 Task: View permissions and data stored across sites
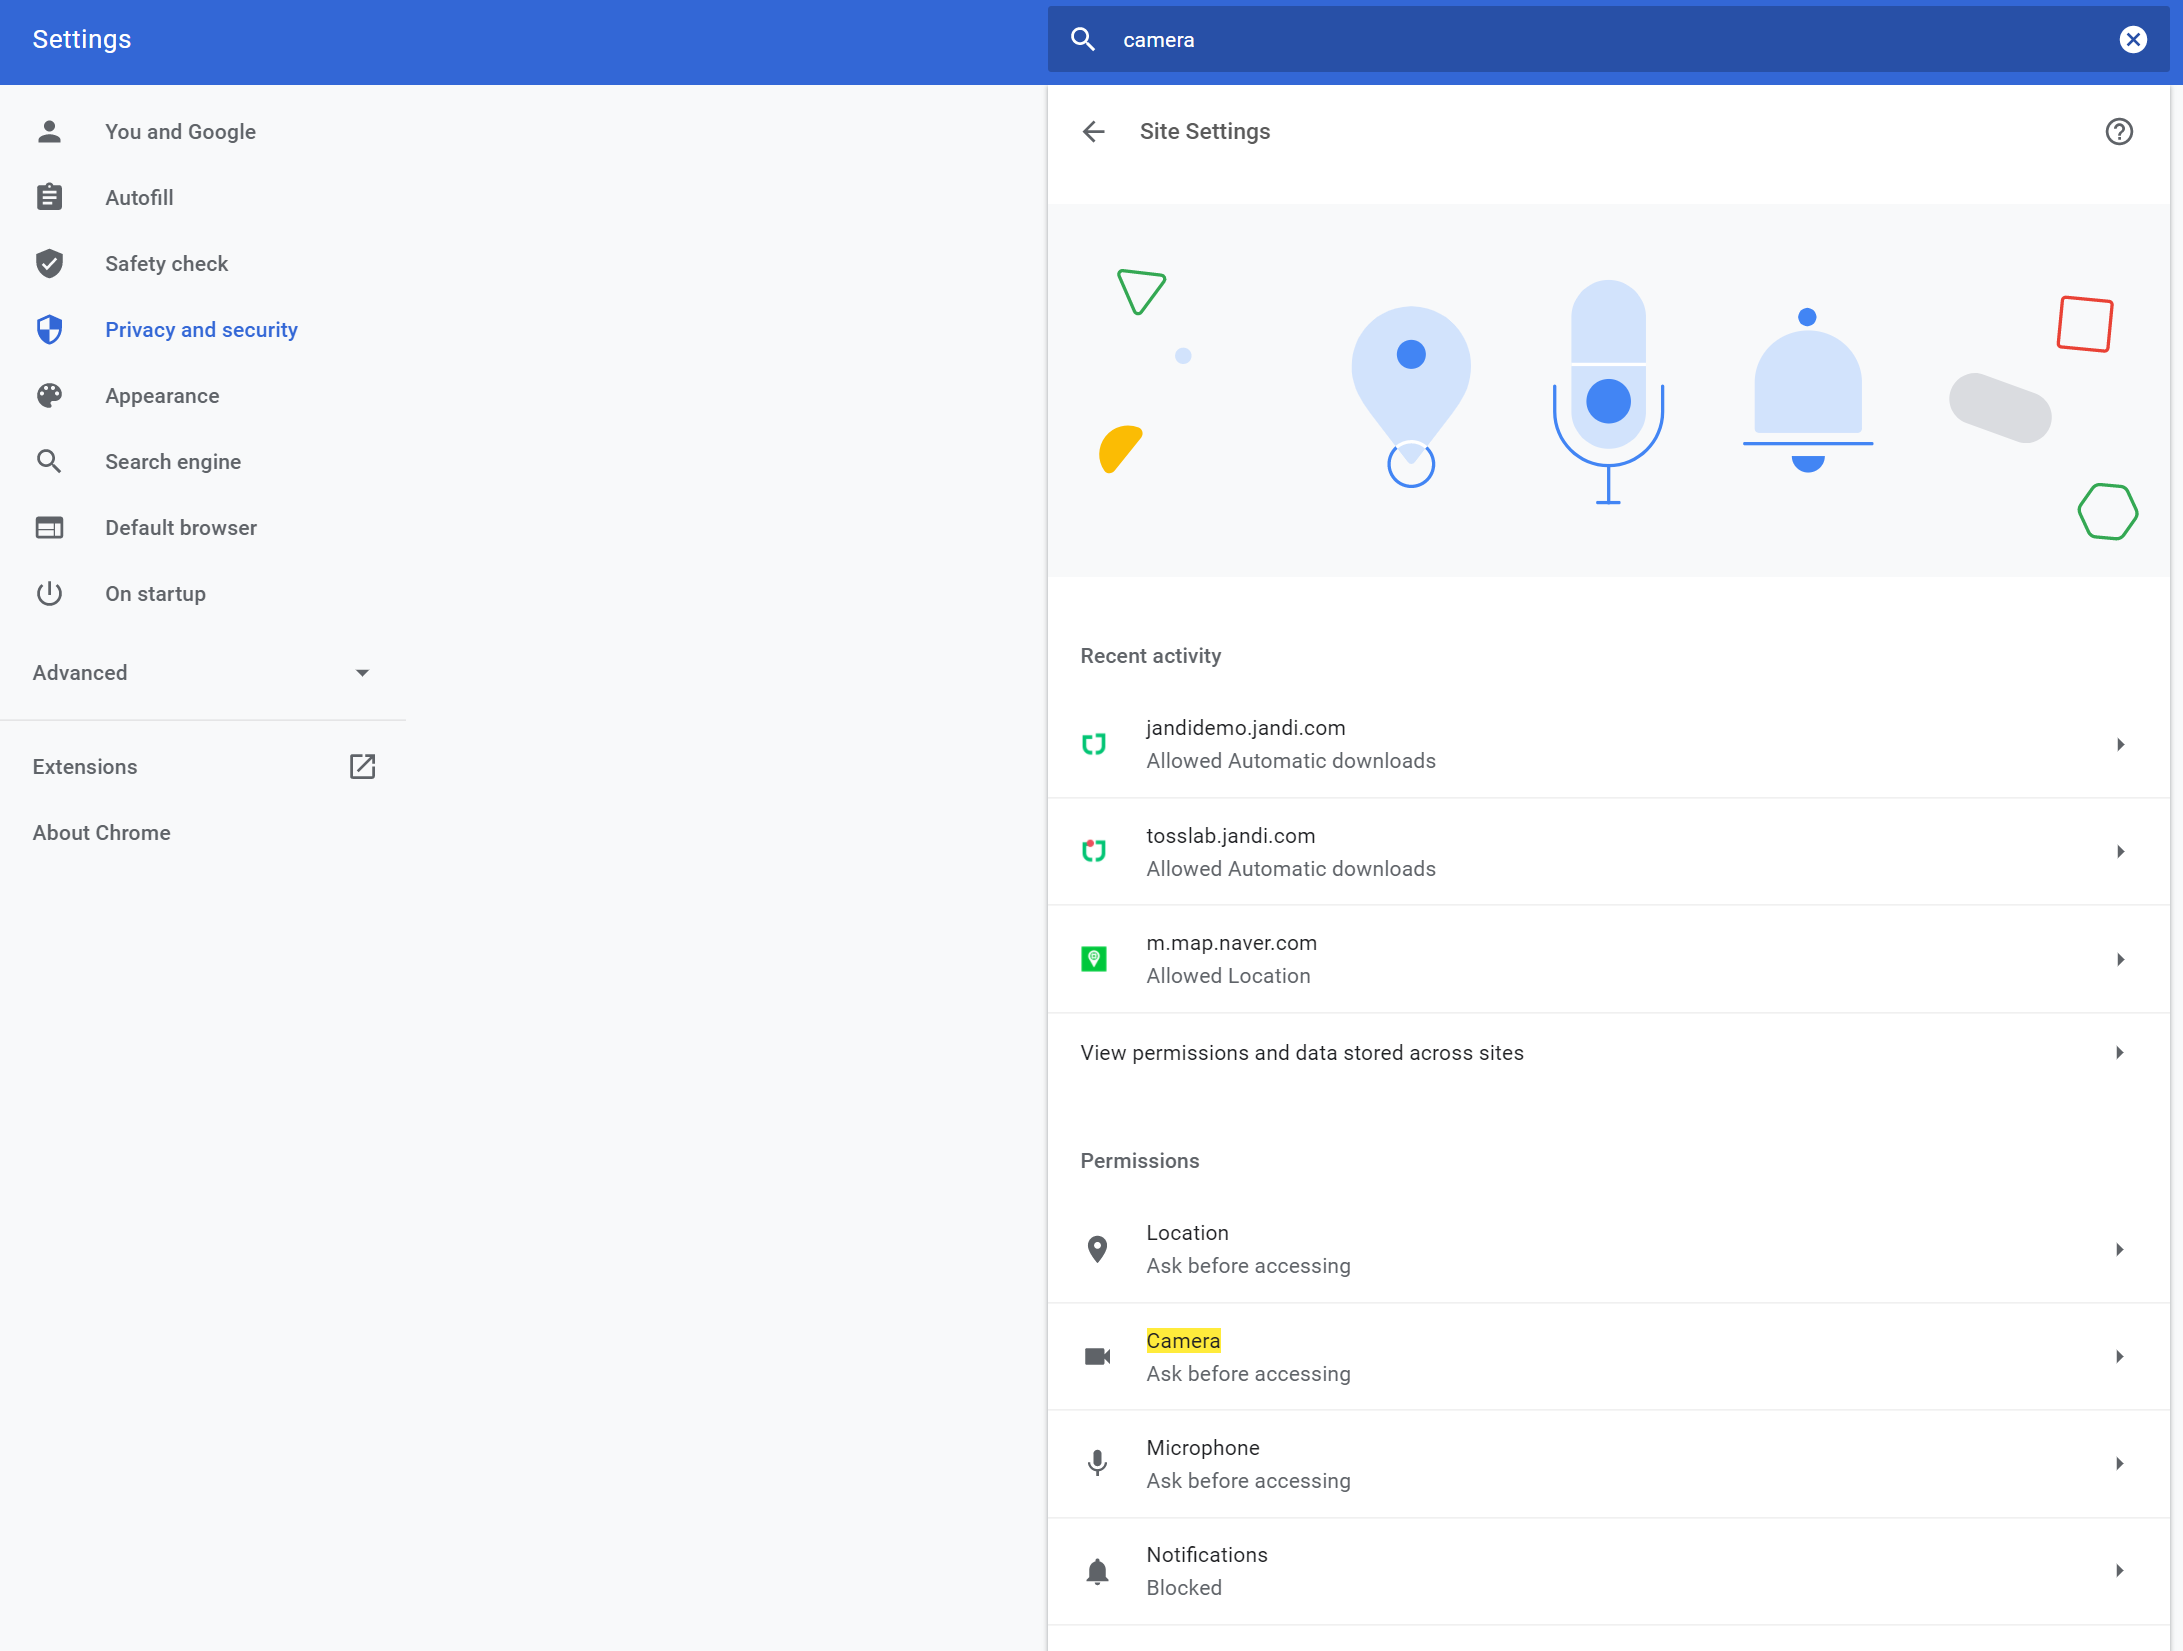point(1301,1052)
